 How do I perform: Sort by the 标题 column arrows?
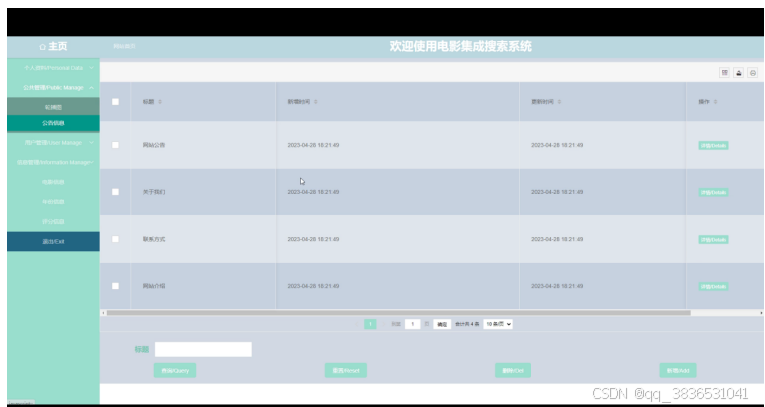[x=160, y=102]
